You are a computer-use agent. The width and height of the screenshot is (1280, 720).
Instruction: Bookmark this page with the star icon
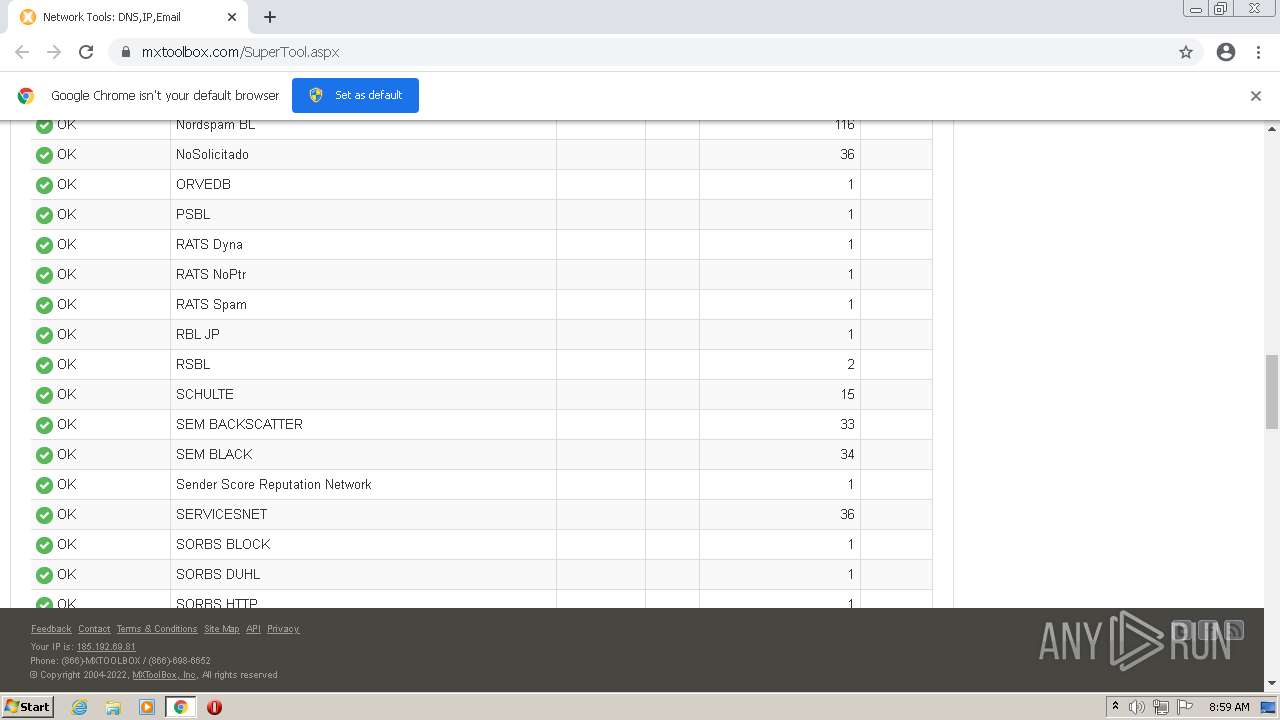pos(1186,52)
